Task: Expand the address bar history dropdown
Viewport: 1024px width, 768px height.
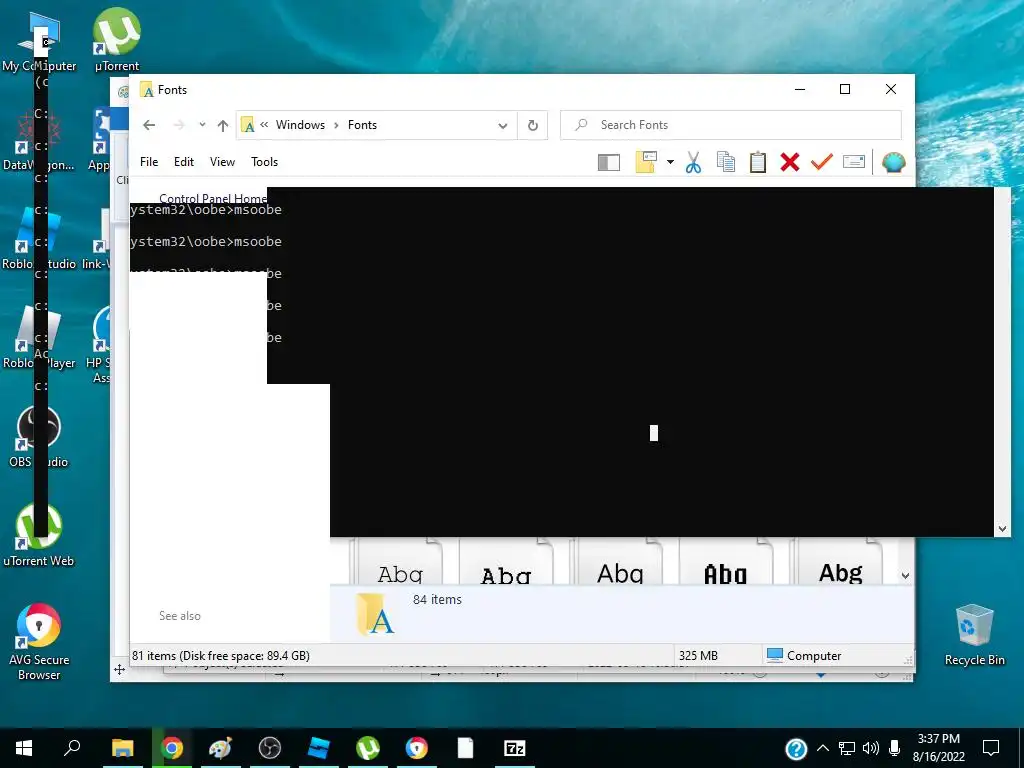Action: coord(503,125)
